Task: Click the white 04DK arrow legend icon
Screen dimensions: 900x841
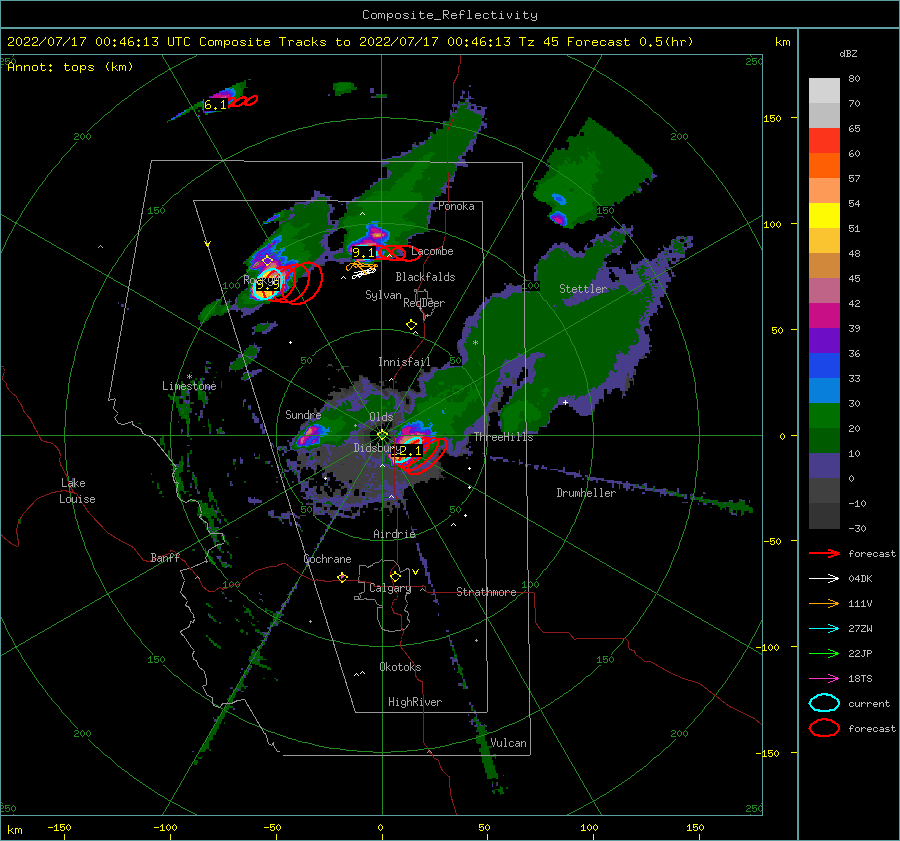Action: (824, 579)
